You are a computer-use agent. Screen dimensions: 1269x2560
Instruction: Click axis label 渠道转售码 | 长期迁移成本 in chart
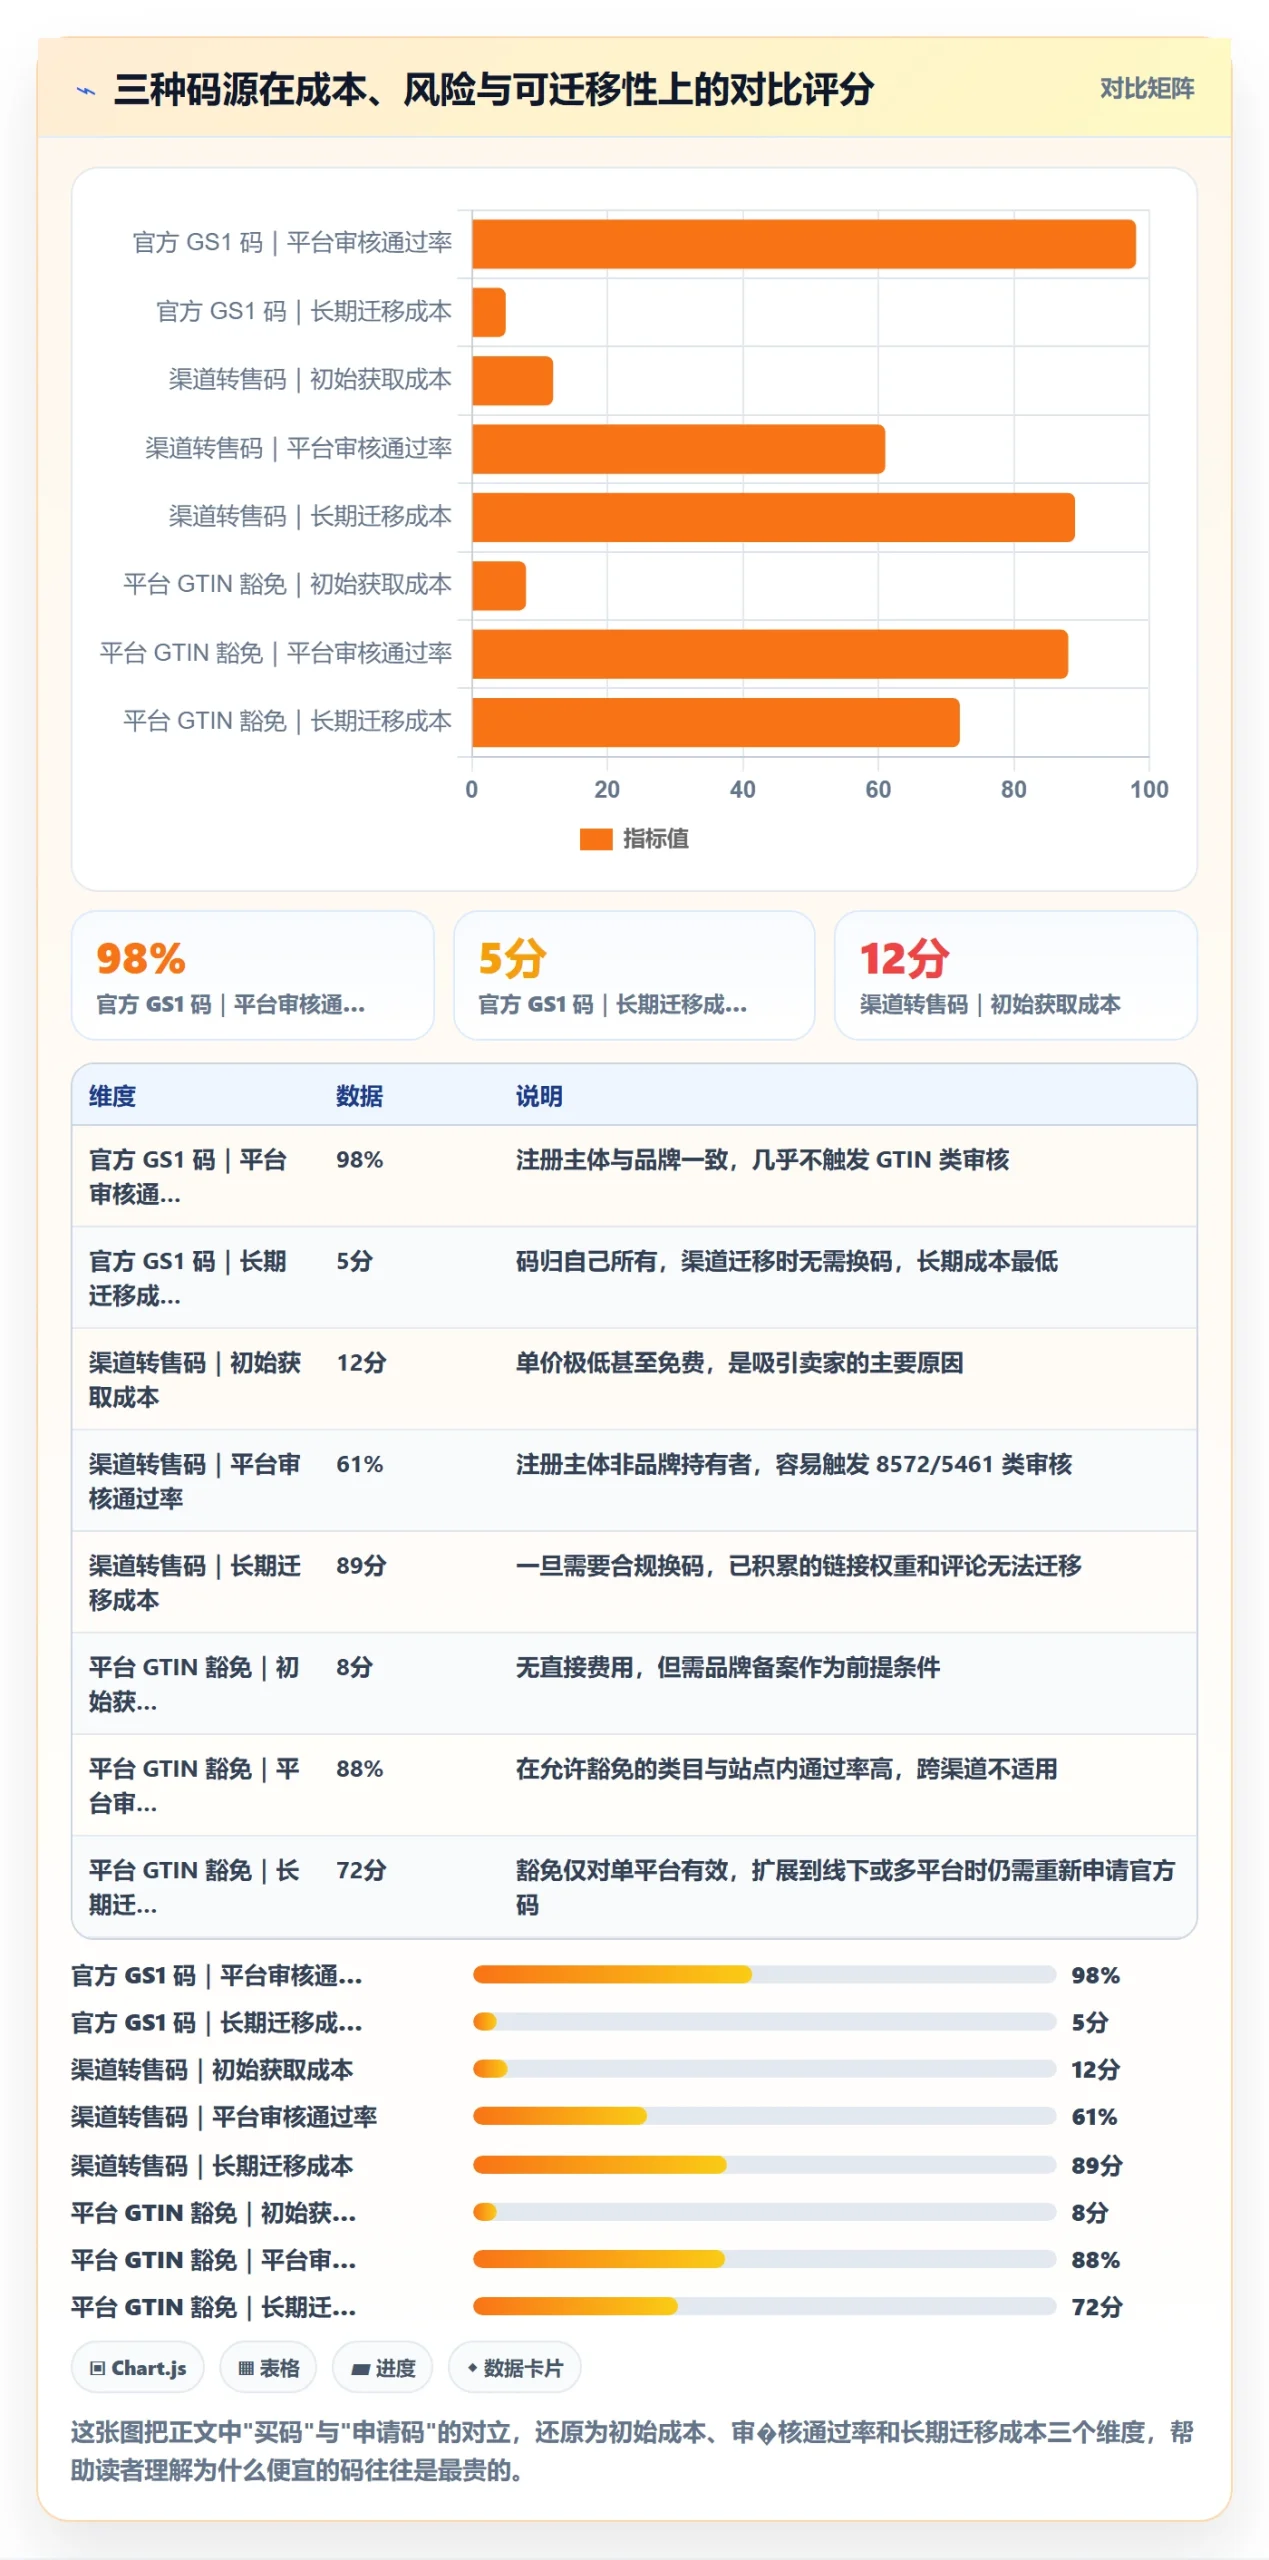coord(310,517)
